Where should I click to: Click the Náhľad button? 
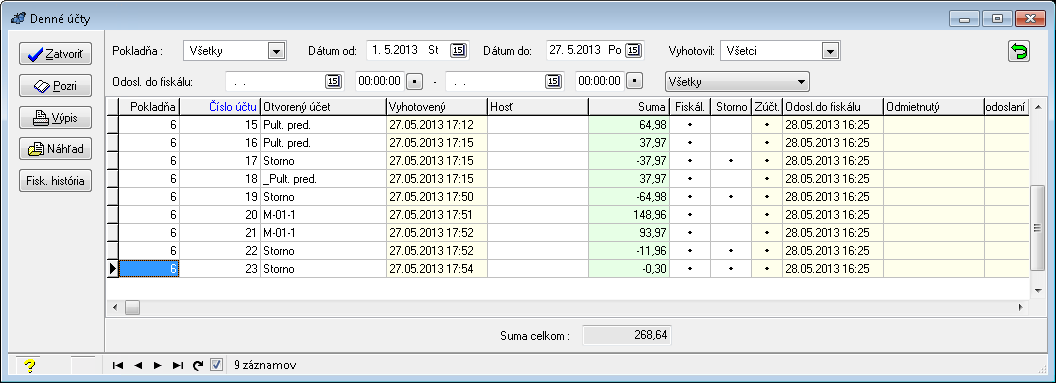tap(55, 149)
